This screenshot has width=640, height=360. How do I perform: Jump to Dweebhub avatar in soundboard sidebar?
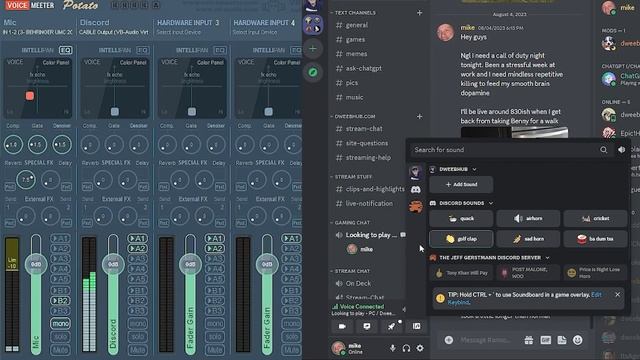click(416, 172)
